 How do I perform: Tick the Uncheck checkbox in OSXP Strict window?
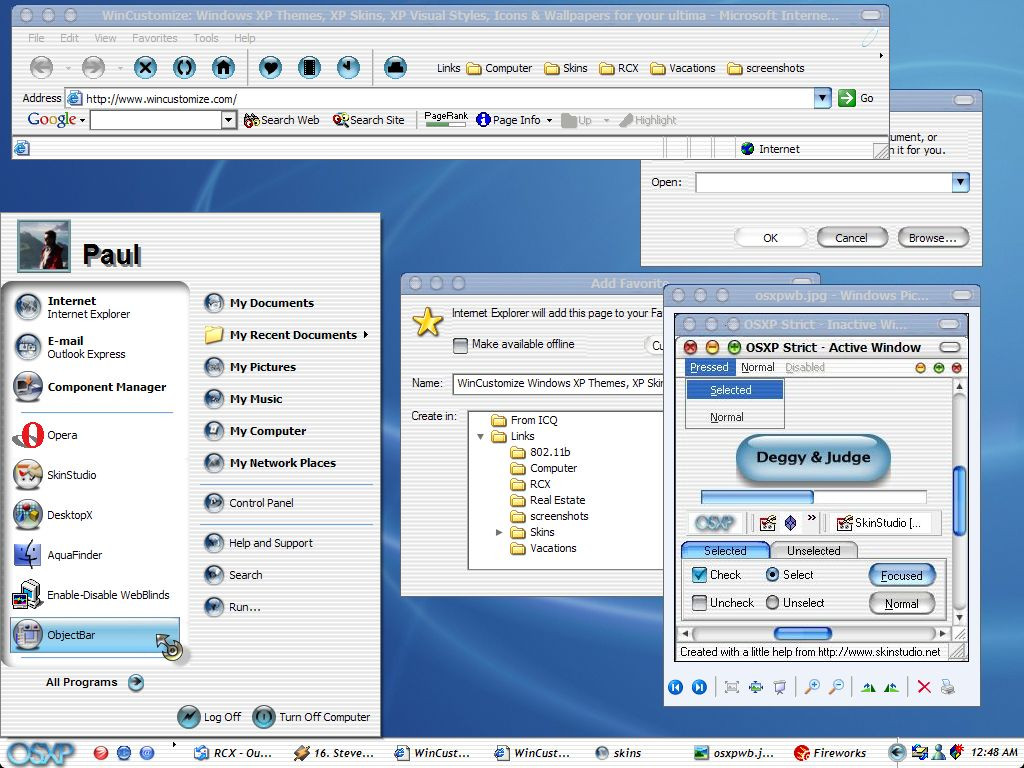(699, 603)
